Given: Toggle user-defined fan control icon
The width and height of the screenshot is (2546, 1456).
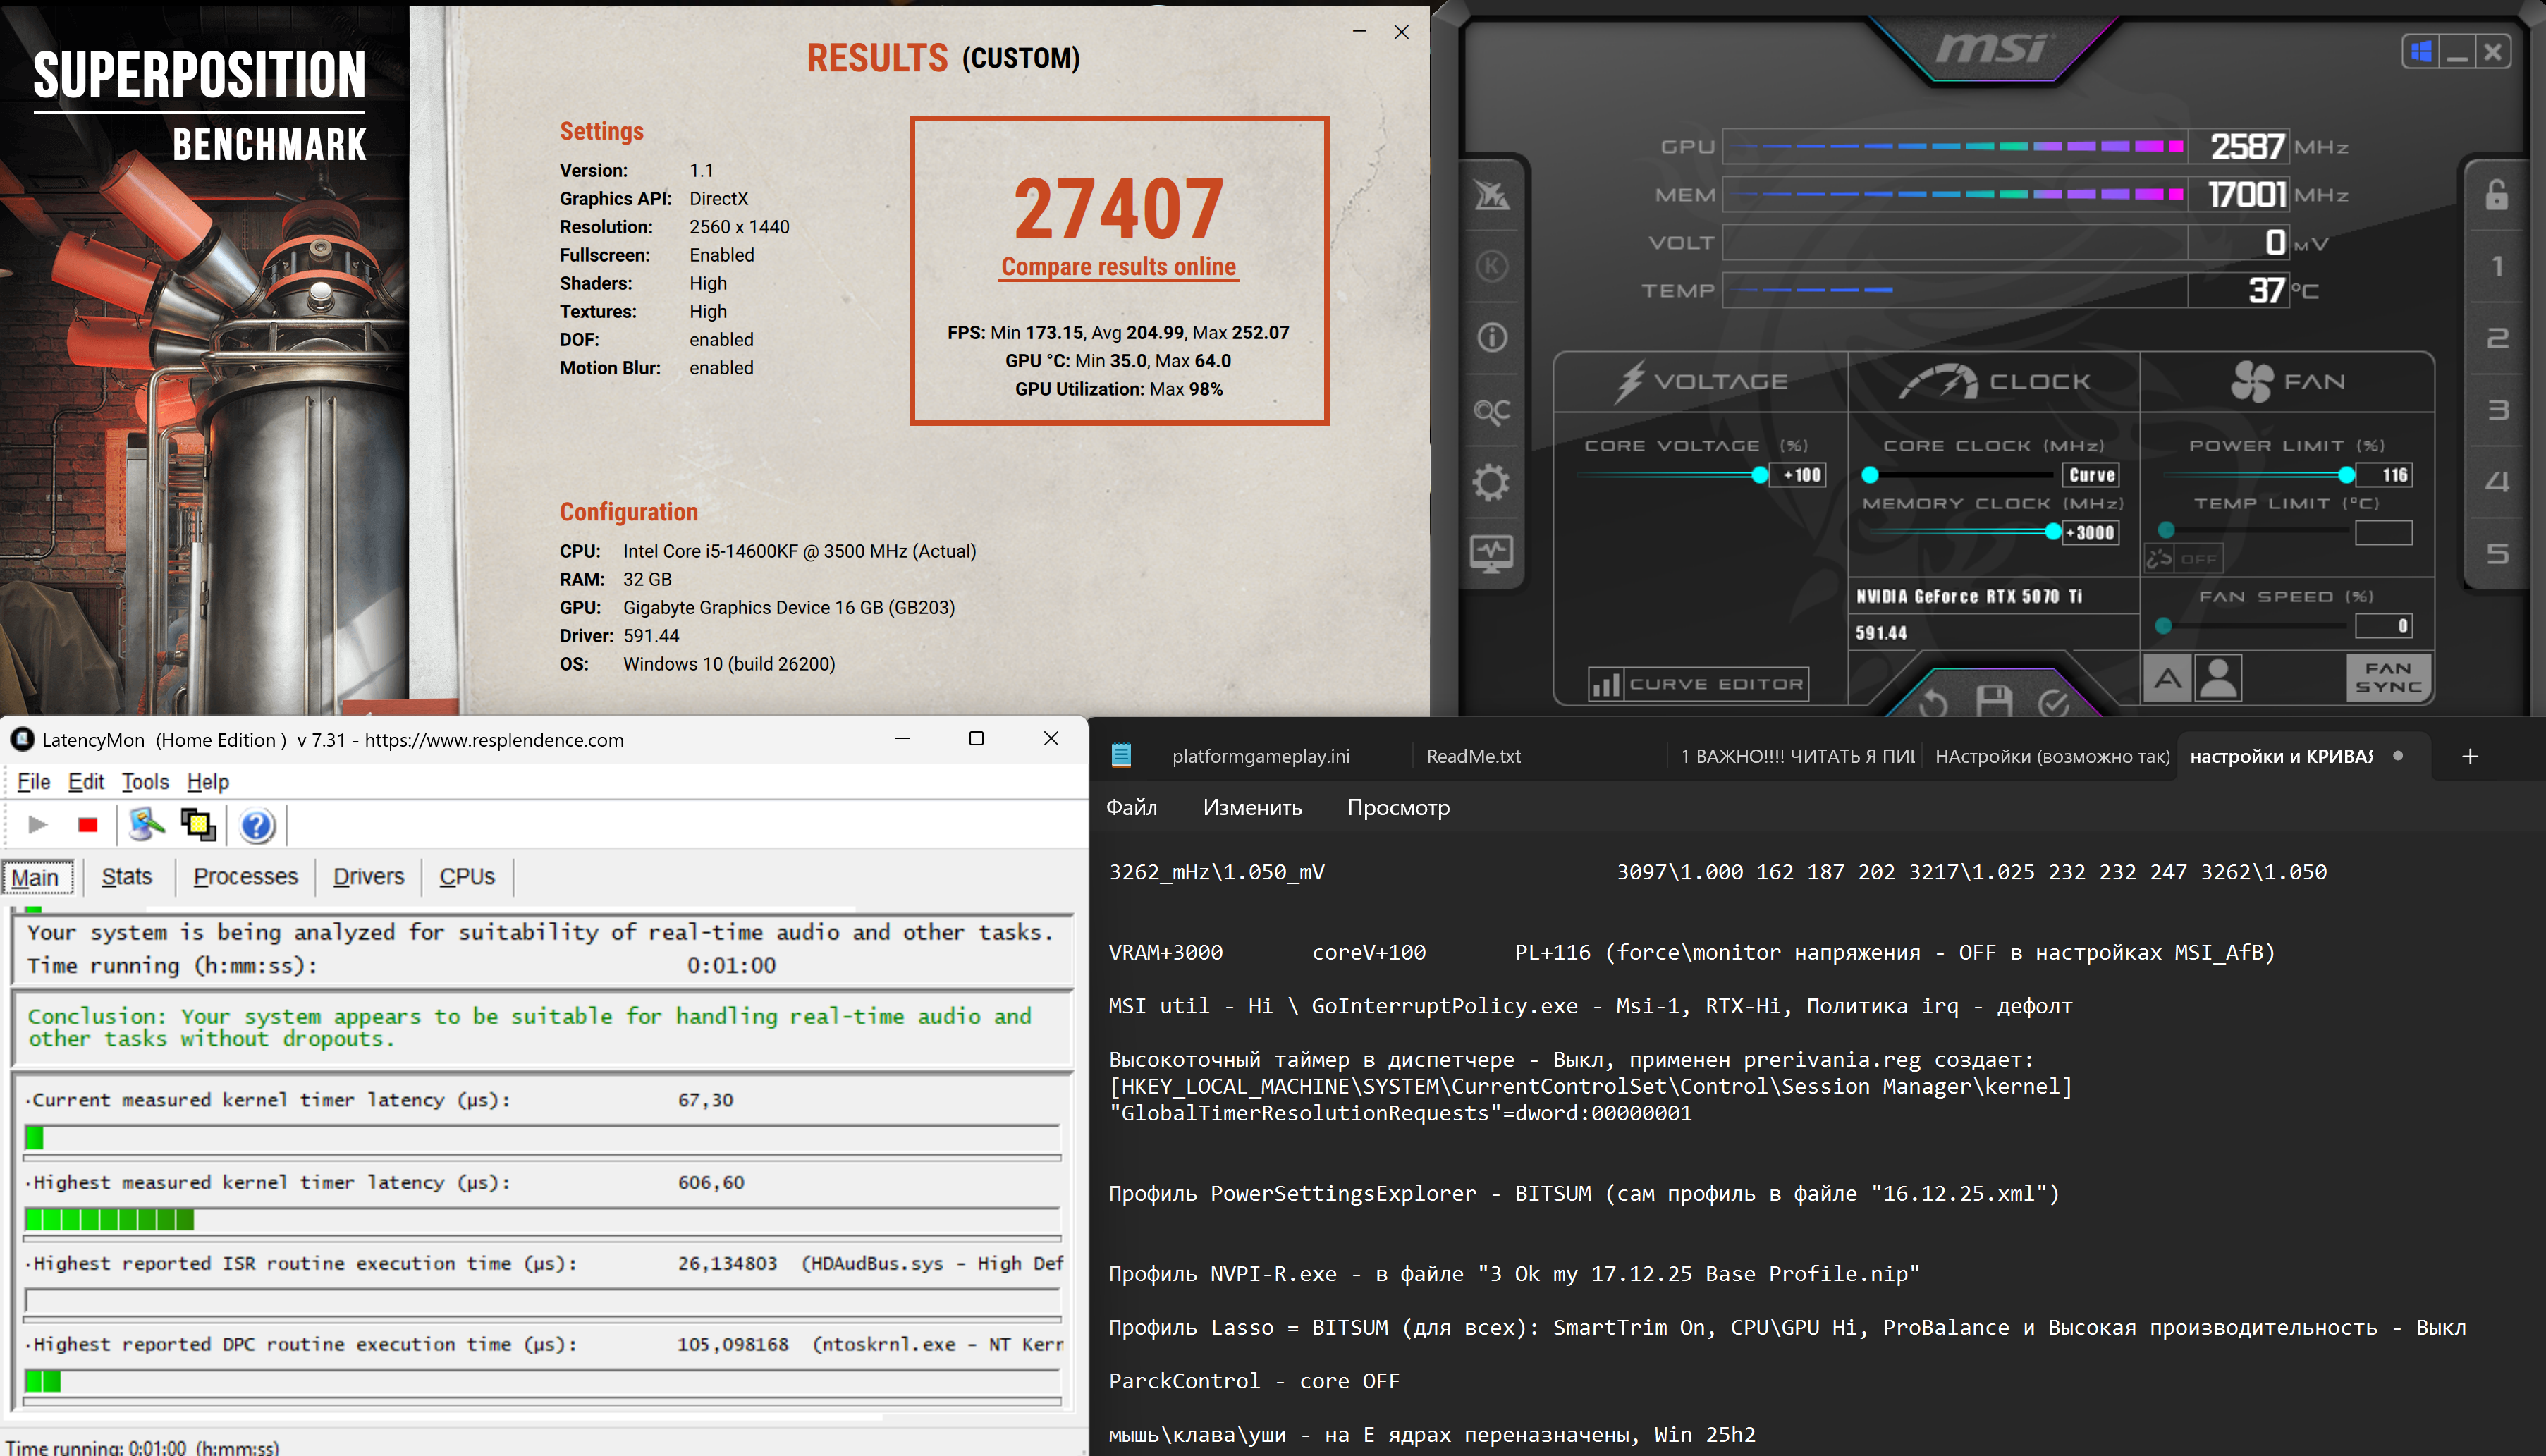Looking at the screenshot, I should coord(2218,679).
